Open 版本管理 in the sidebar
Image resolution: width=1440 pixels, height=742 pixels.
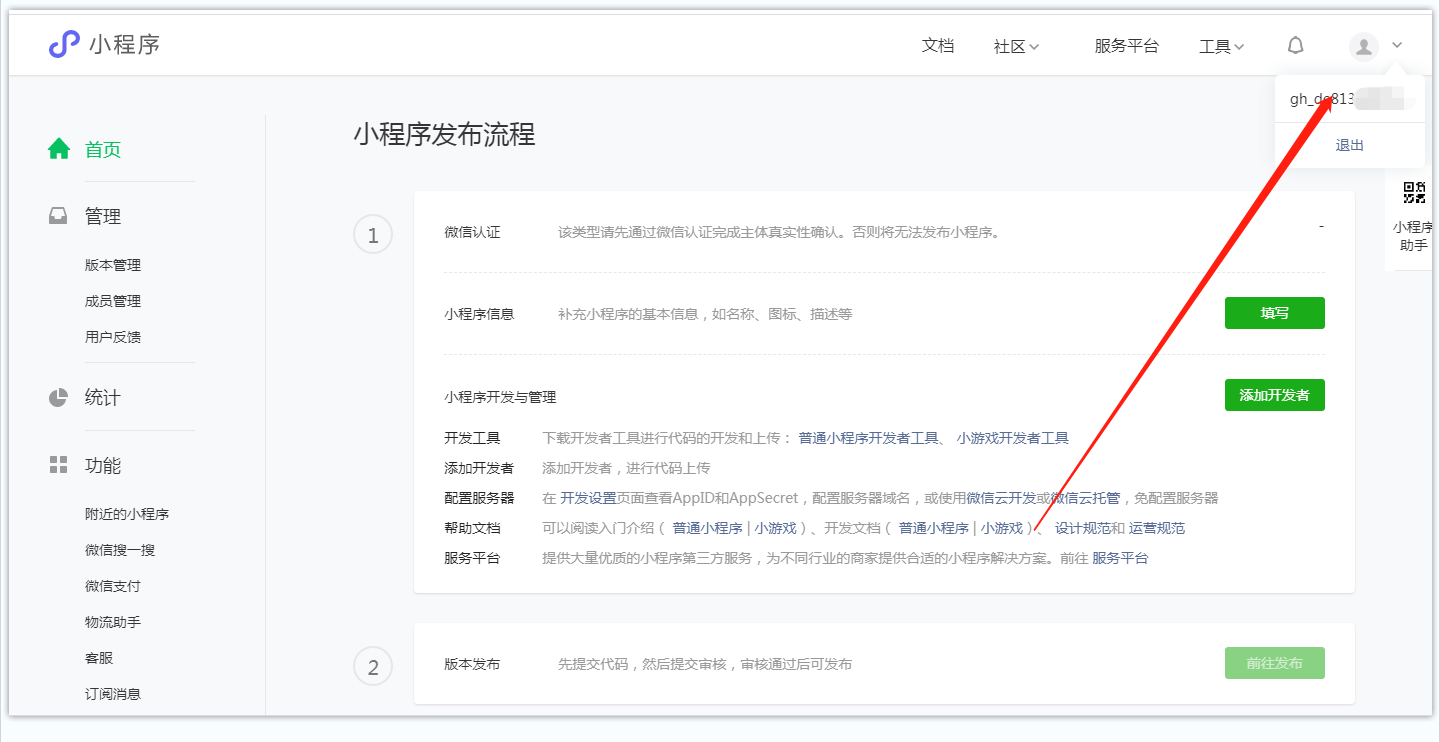113,265
